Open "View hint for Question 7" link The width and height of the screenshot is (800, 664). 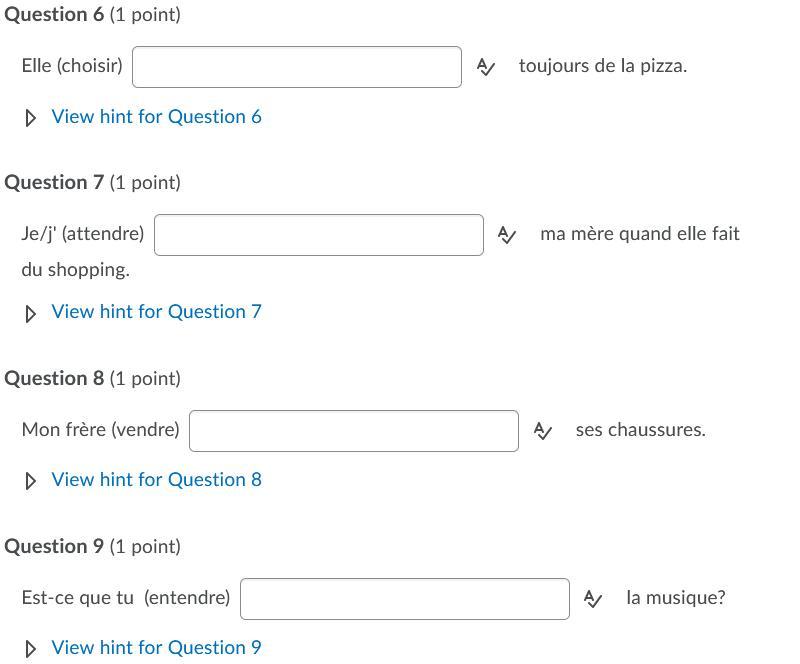156,312
